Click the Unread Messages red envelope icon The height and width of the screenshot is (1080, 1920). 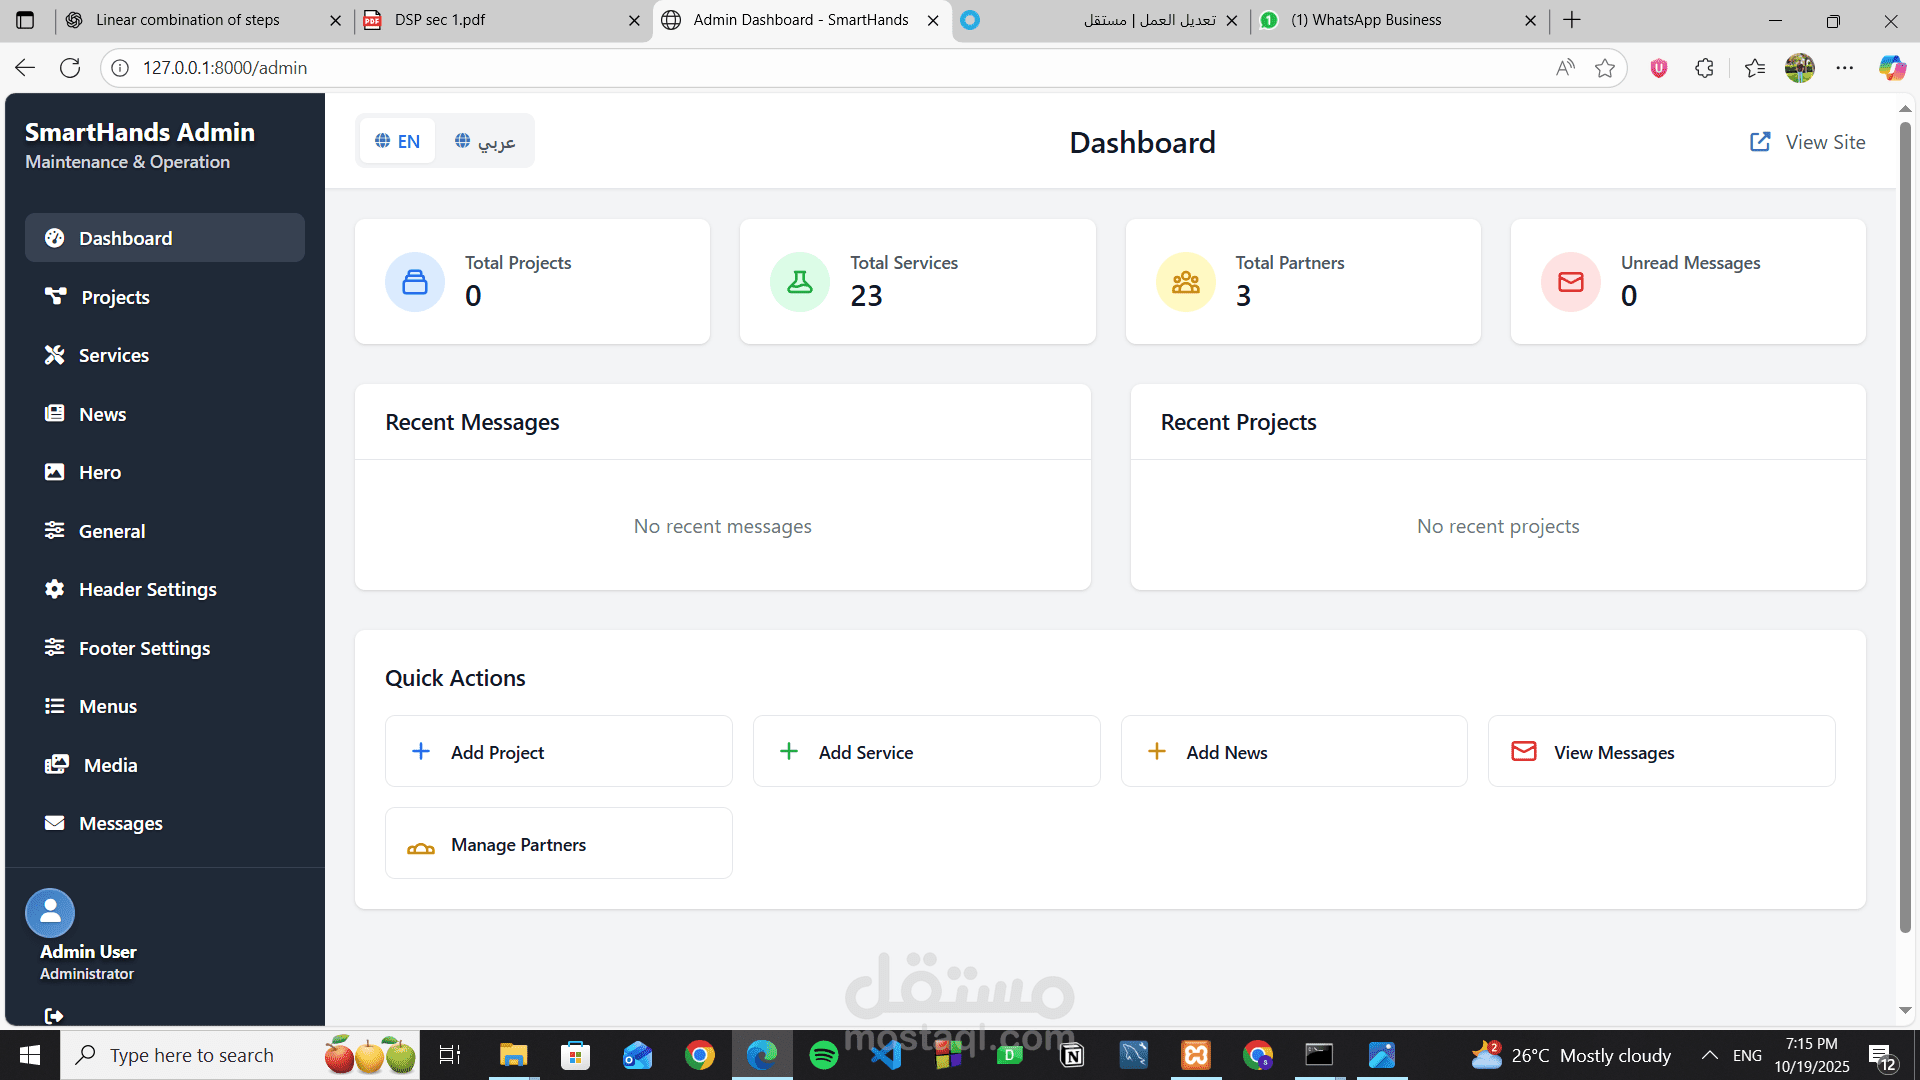point(1570,282)
